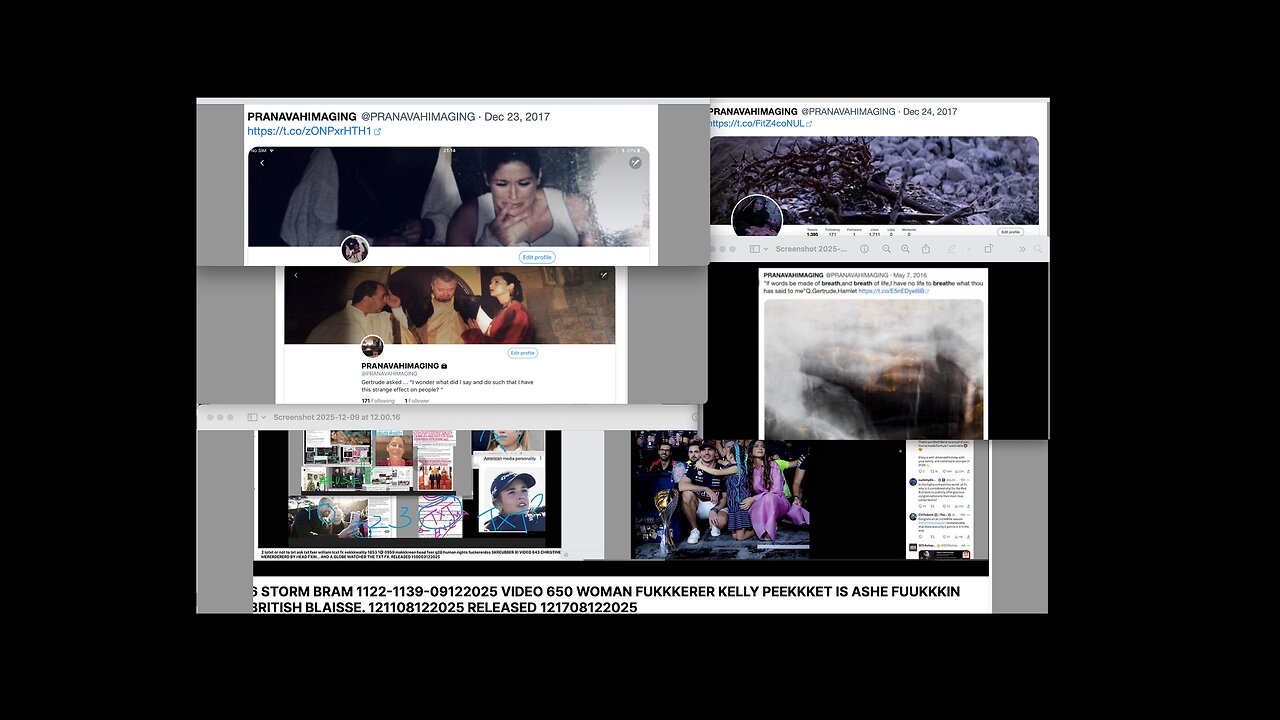
Task: Open the sidebar view dropdown chevron in the right Preview window
Action: click(766, 249)
